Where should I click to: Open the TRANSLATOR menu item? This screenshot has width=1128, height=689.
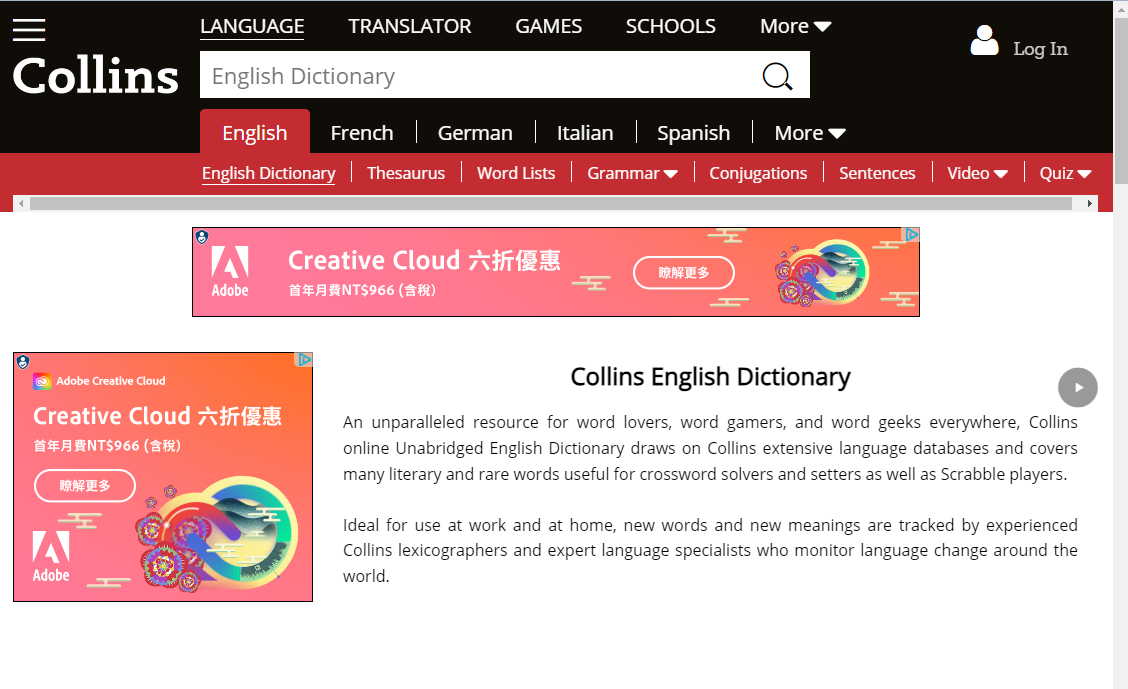[x=410, y=27]
